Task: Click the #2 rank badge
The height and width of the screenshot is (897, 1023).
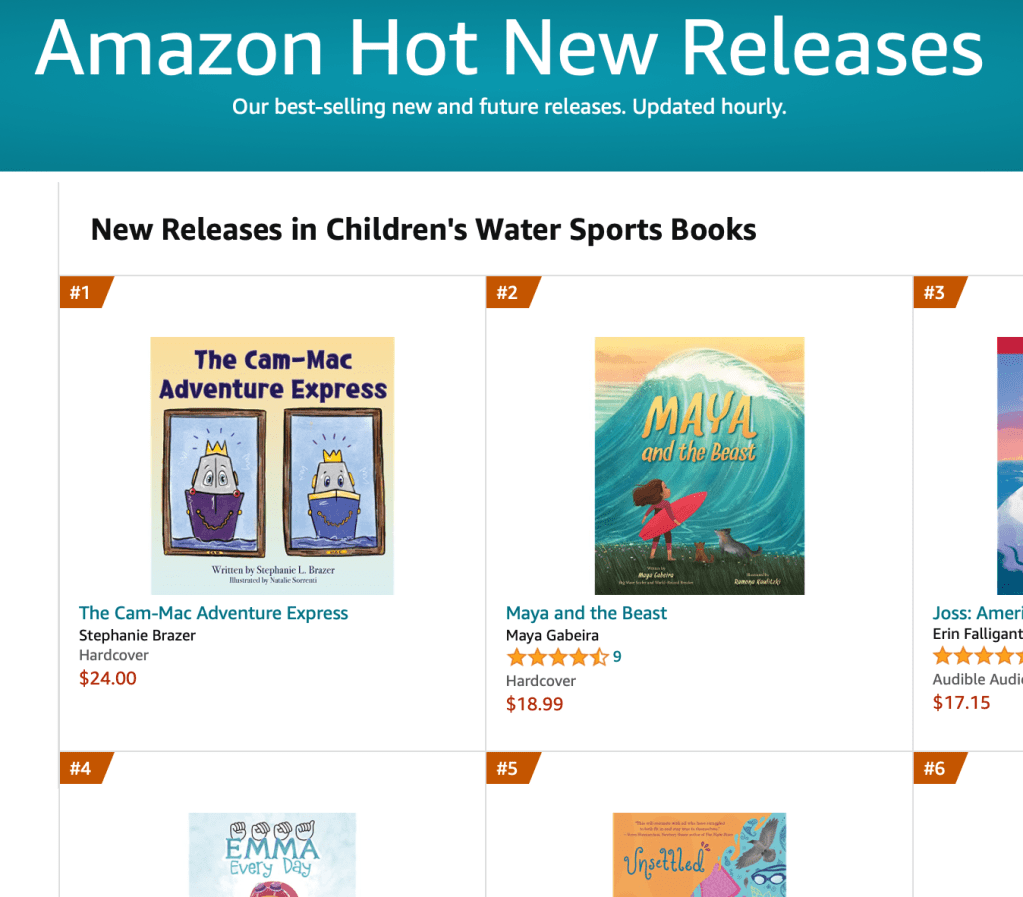Action: click(508, 293)
